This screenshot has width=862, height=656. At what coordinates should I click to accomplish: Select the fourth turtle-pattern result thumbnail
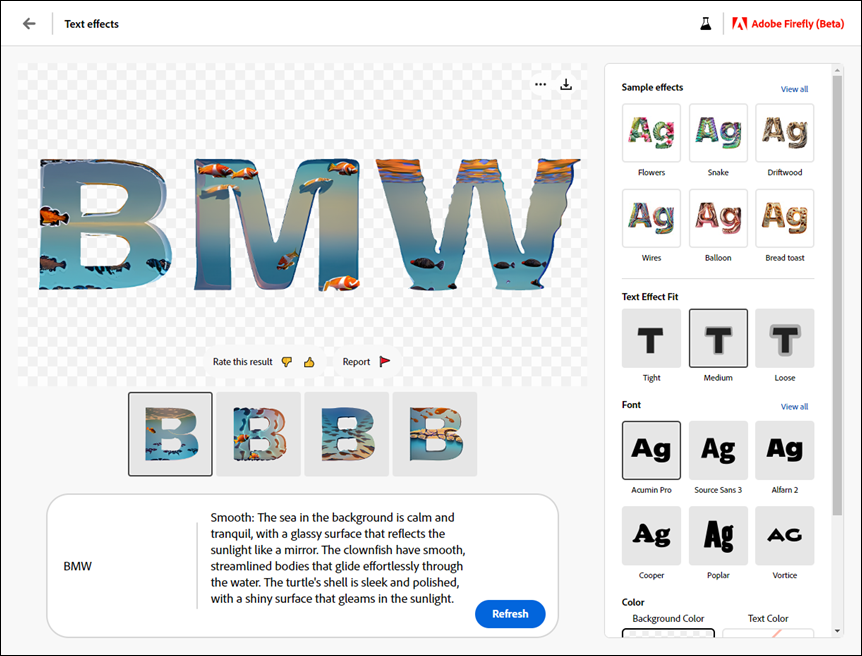[x=435, y=434]
